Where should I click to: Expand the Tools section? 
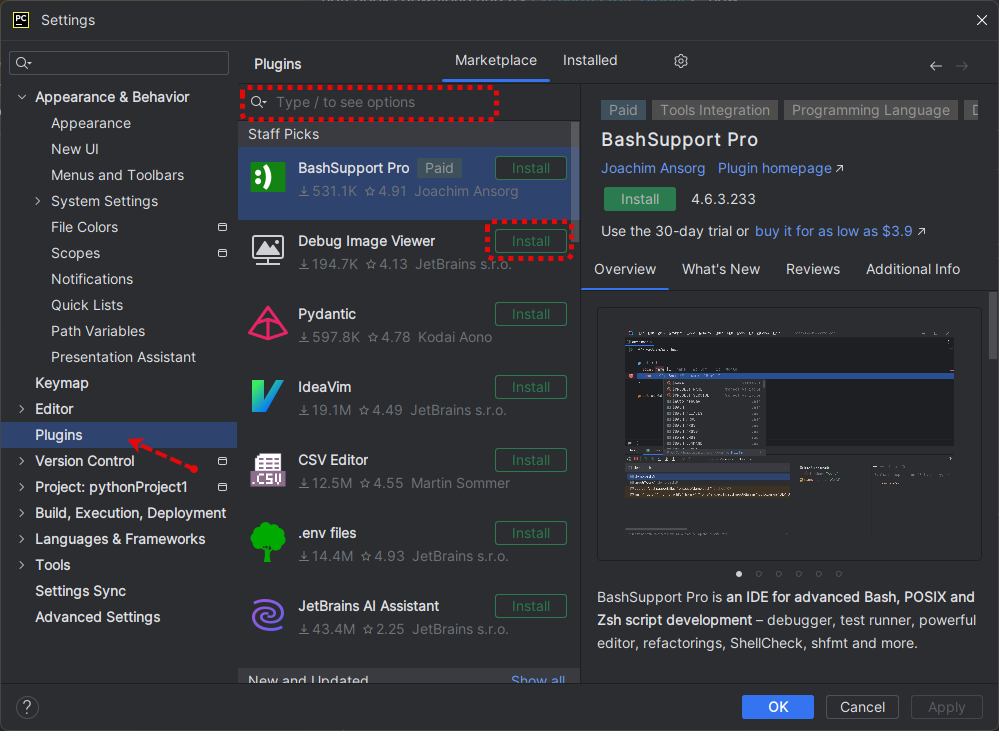(x=22, y=565)
